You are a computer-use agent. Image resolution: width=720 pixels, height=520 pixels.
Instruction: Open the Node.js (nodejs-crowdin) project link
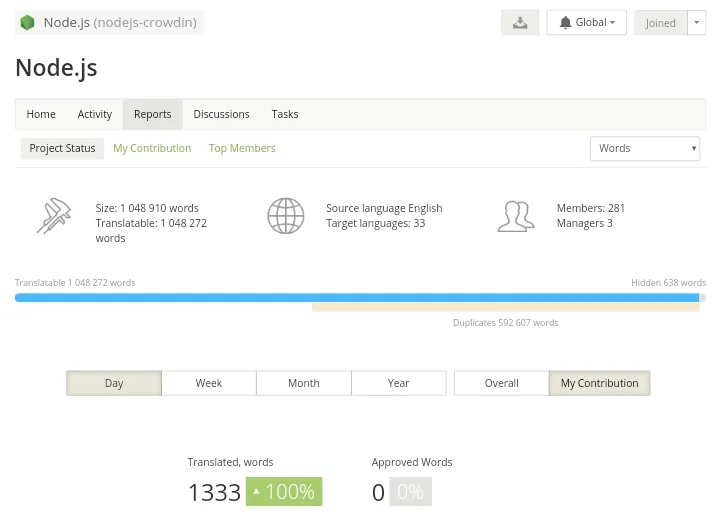[x=110, y=23]
